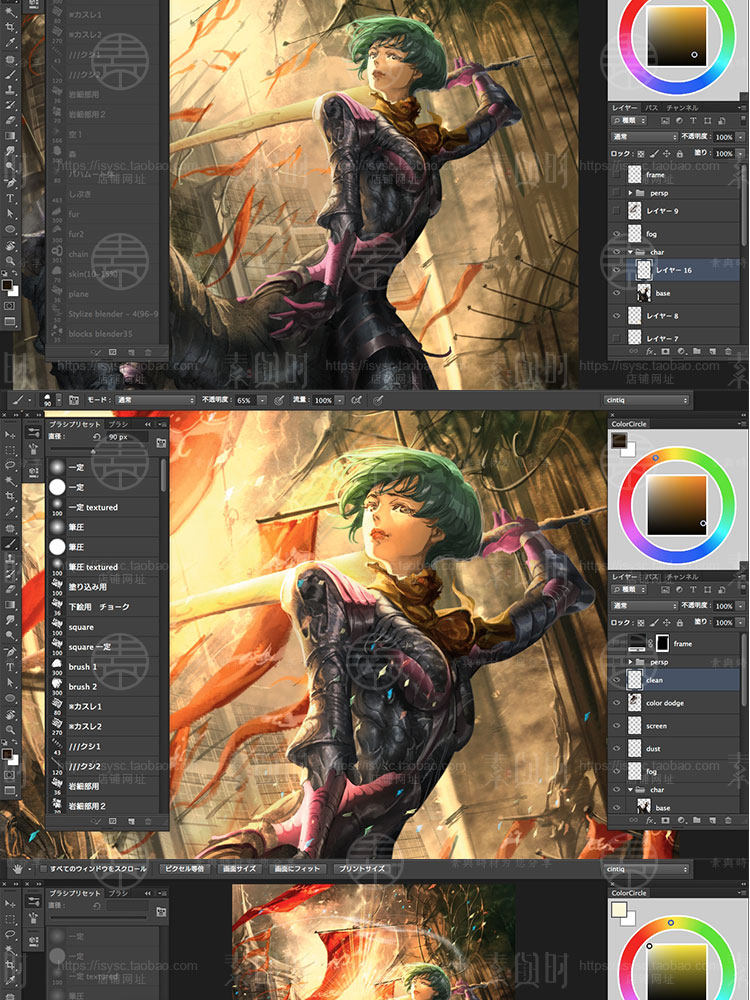Open the チャンネル tab above the レイヤー 16 layer list
This screenshot has width=750, height=1000.
tap(681, 107)
